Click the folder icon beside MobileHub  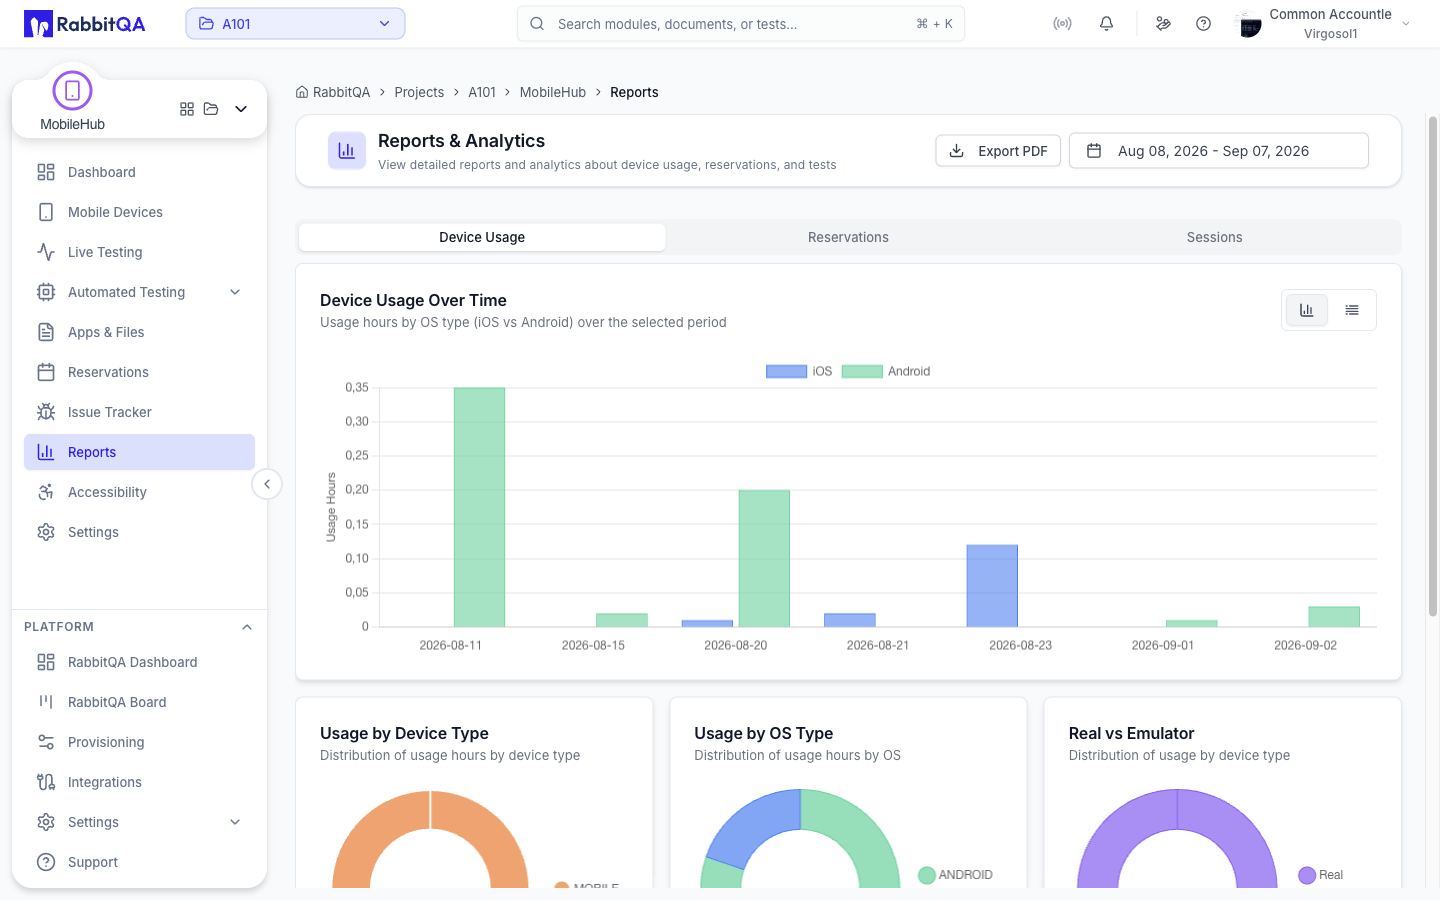click(x=211, y=109)
